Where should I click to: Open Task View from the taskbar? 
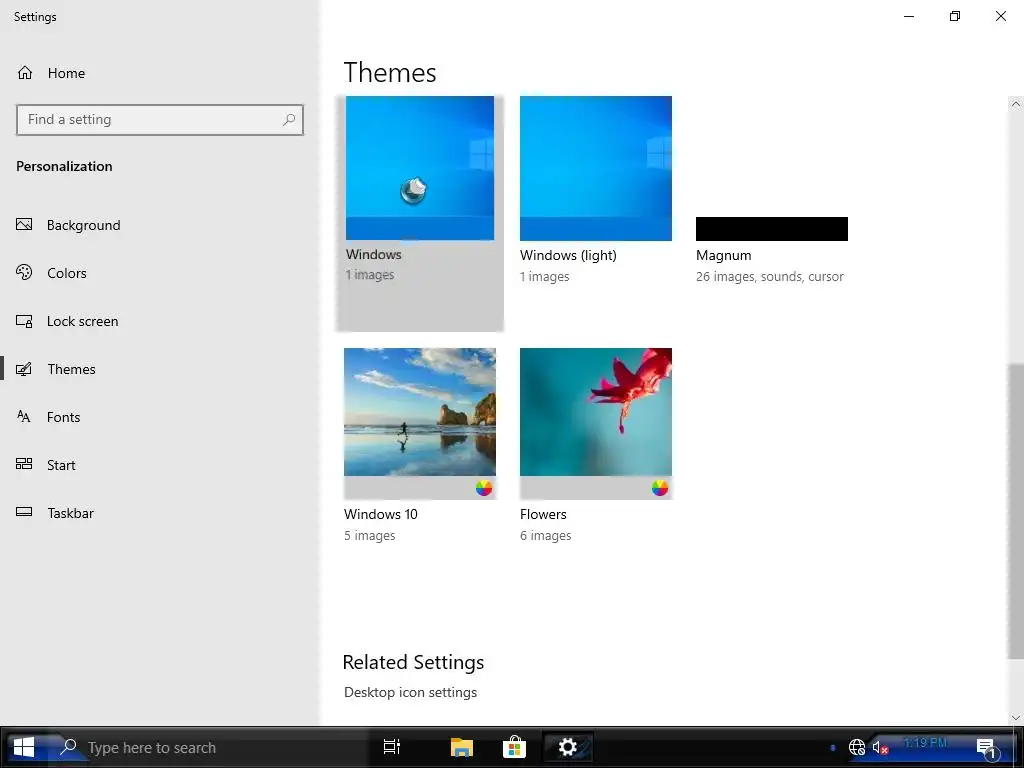(392, 746)
